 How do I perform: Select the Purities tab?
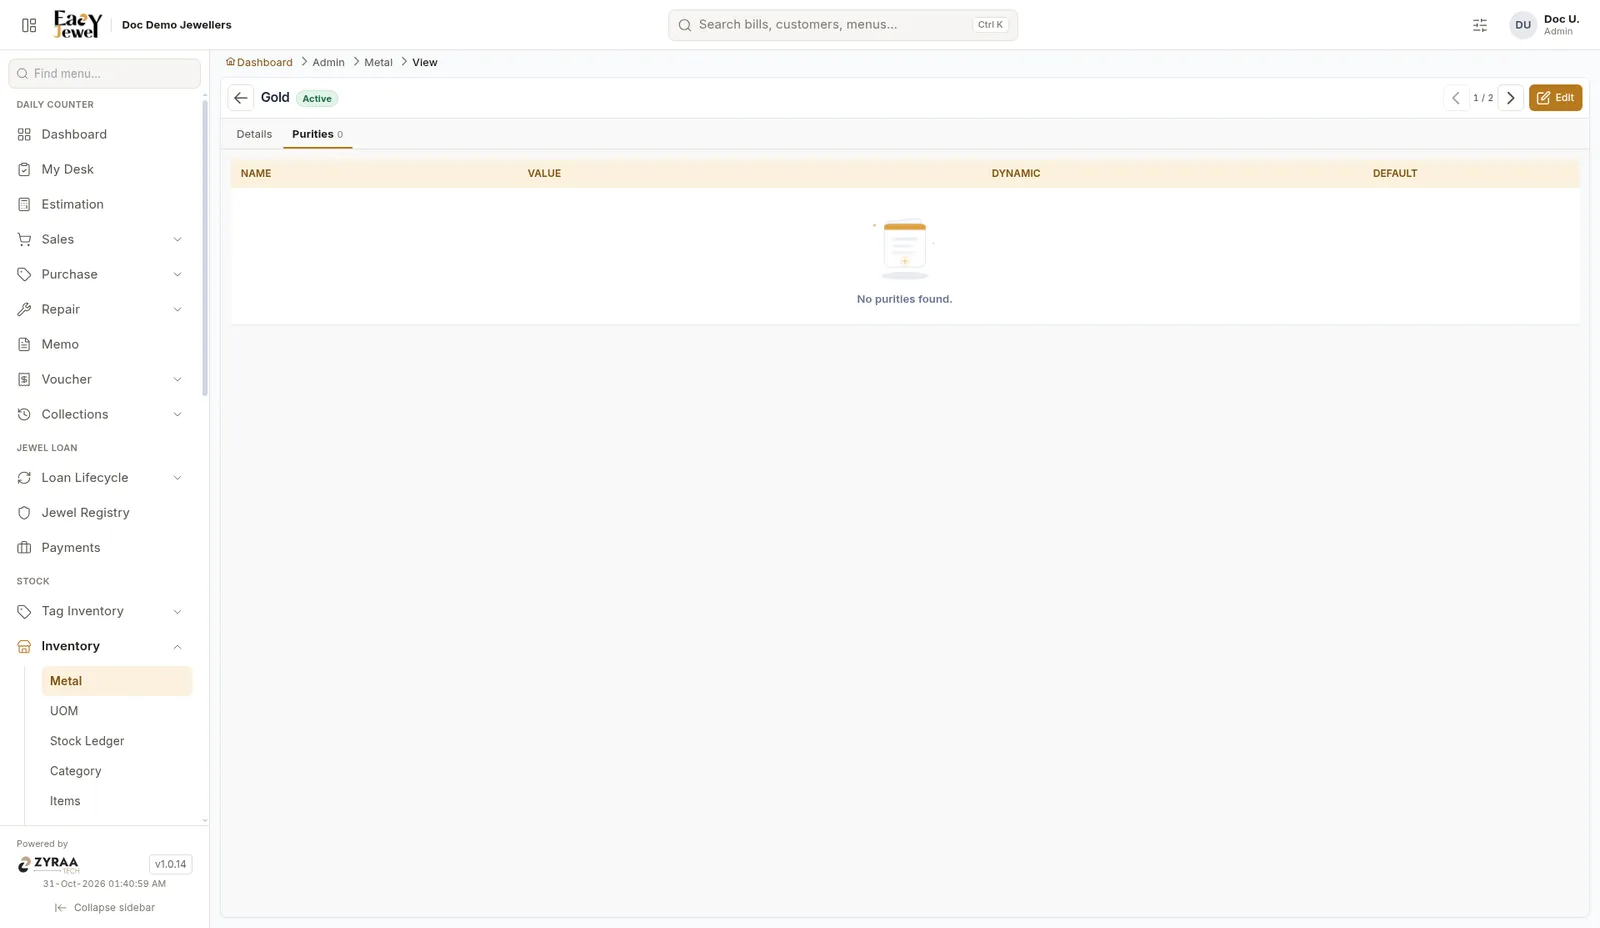tap(317, 134)
